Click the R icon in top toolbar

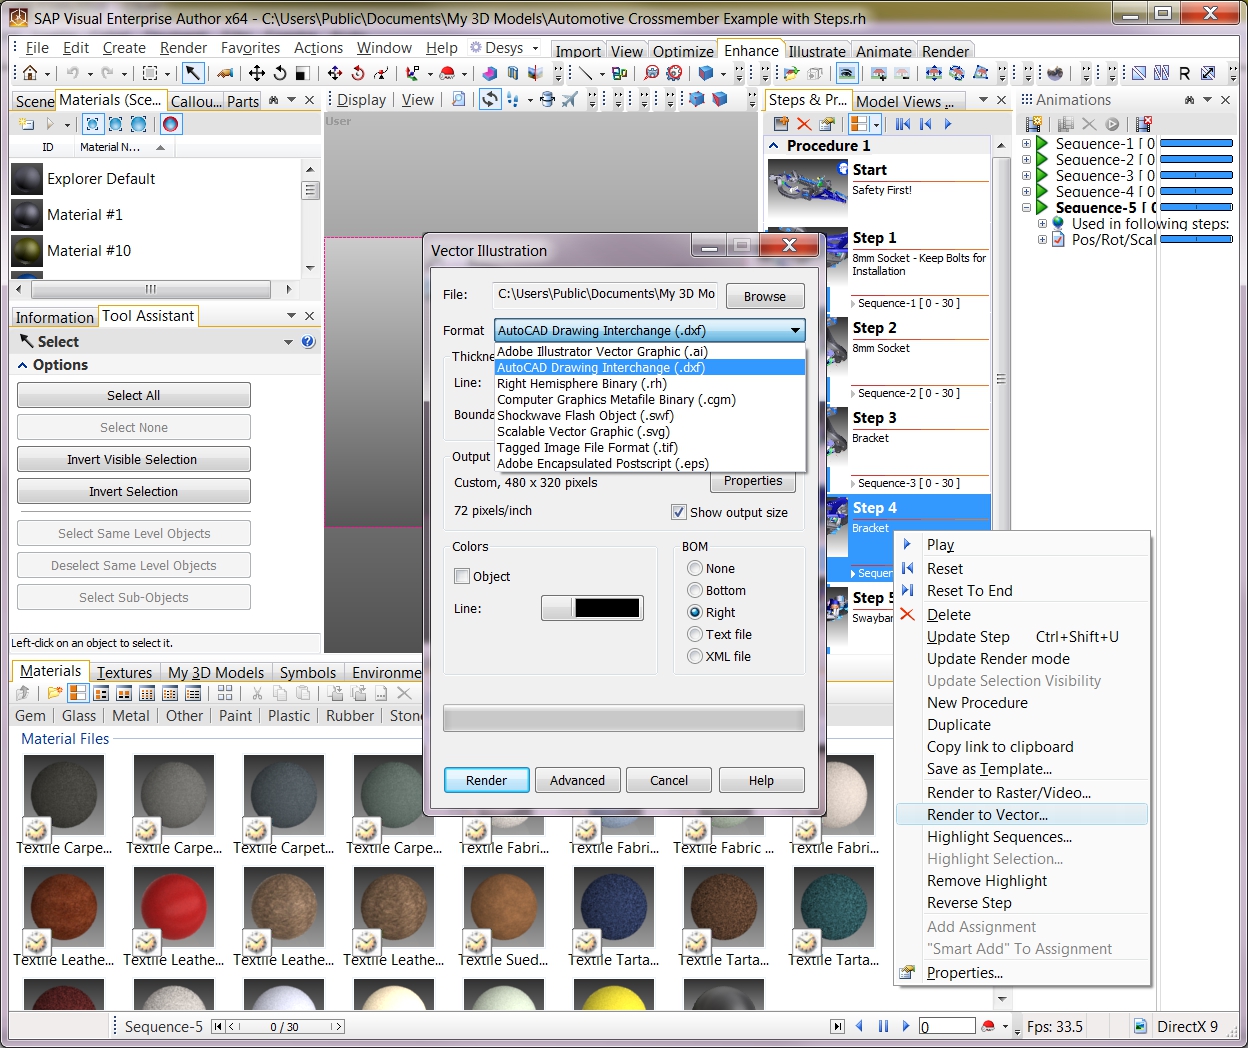(1185, 73)
